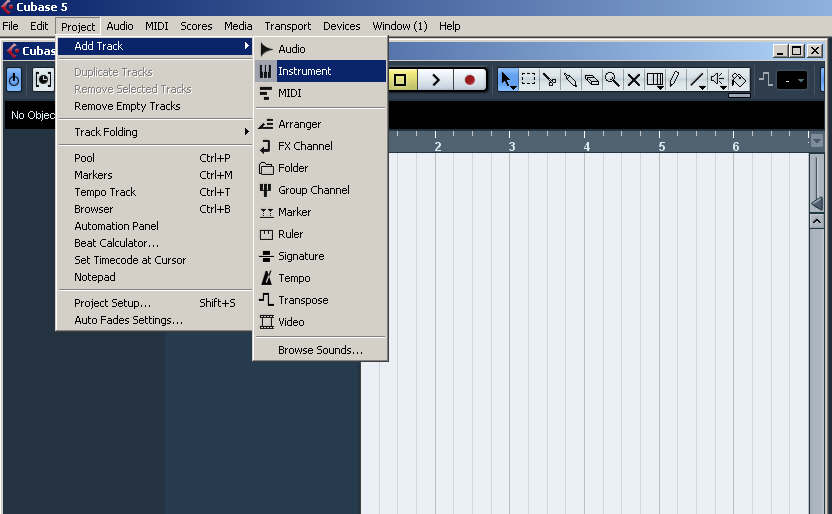
Task: Open the MIDI menu
Action: click(157, 26)
